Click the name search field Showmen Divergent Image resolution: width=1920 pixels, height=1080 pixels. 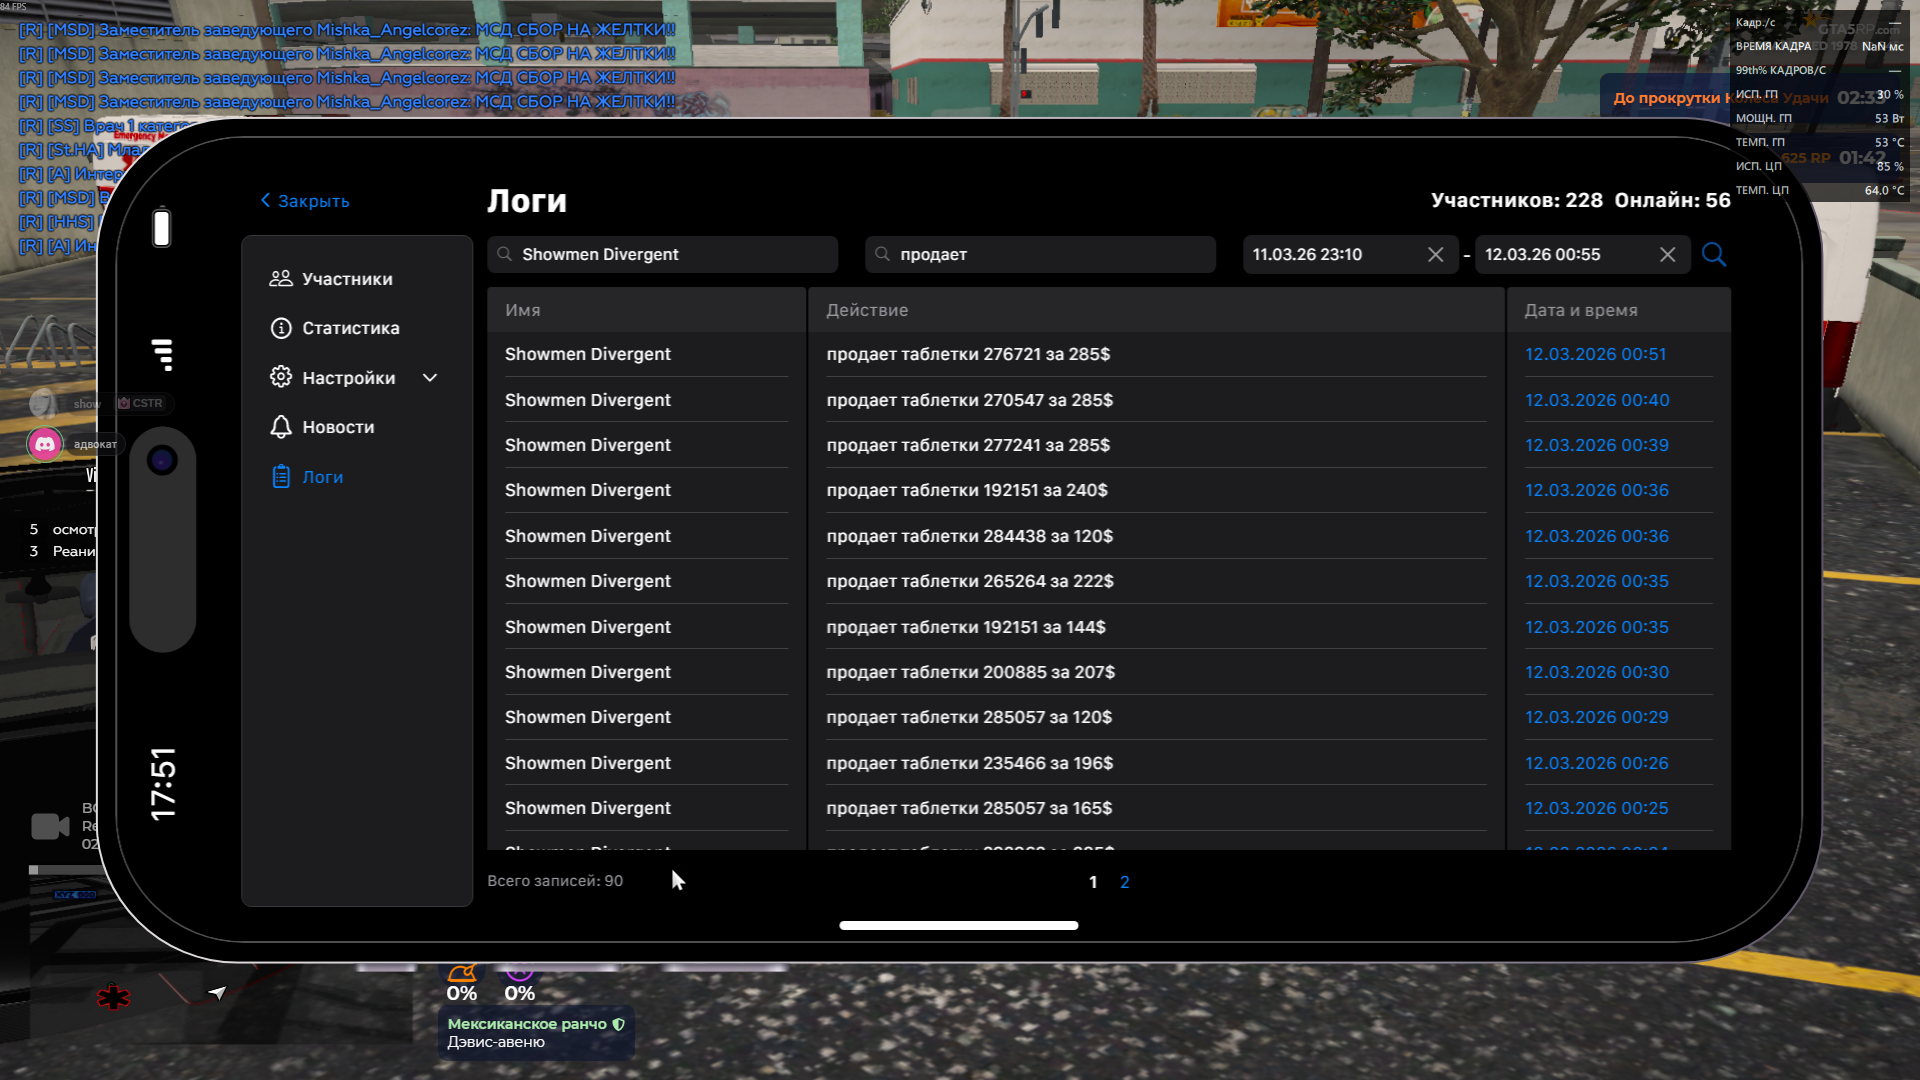tap(662, 255)
